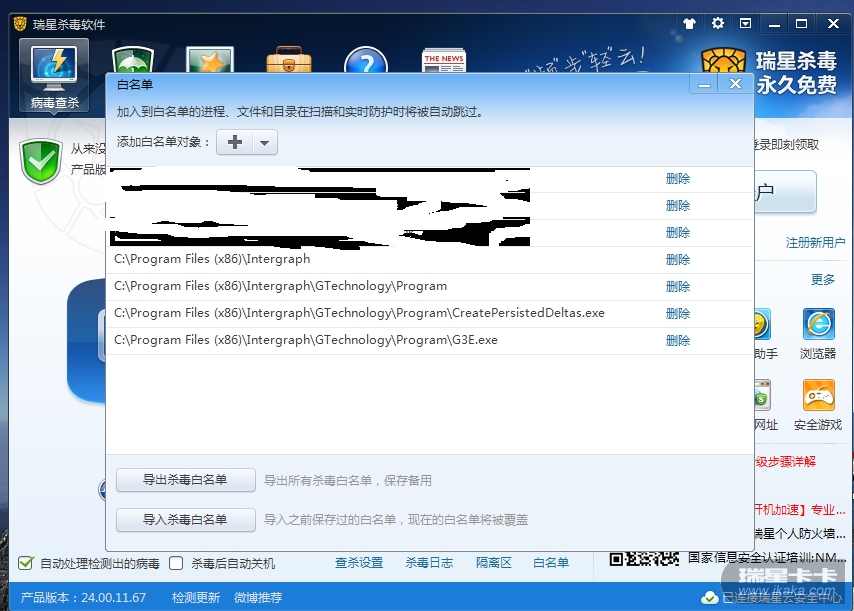Select the C:\Program Files (x86)\Intergraph row
The height and width of the screenshot is (611, 854).
430,260
